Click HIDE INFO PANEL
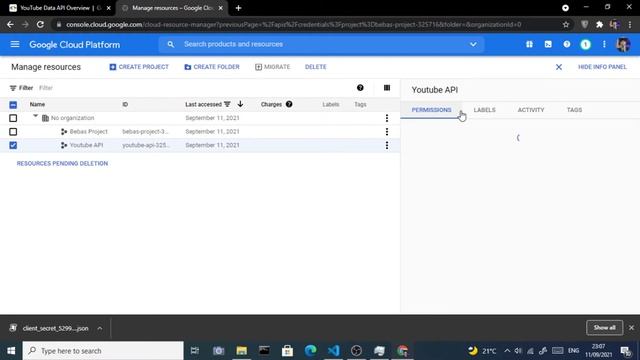The height and width of the screenshot is (360, 640). (x=602, y=67)
